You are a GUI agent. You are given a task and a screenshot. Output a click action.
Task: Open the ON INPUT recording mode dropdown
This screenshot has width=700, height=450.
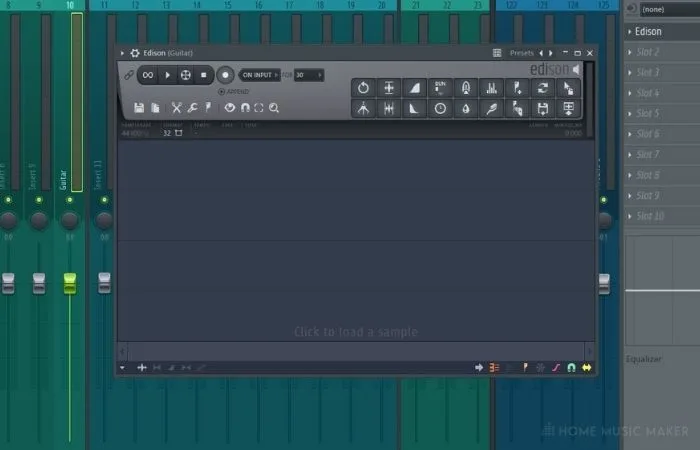(x=260, y=75)
